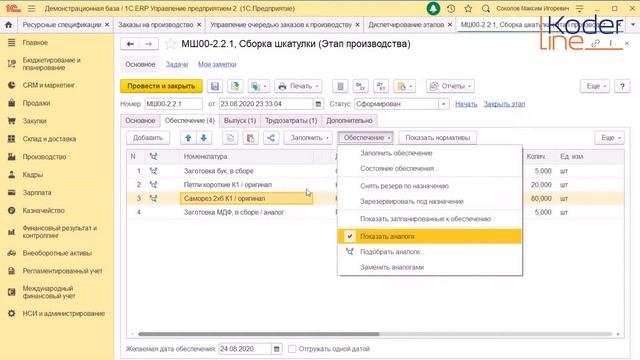
Task: Select Показать запланированные к обеспечению item
Action: 430,219
